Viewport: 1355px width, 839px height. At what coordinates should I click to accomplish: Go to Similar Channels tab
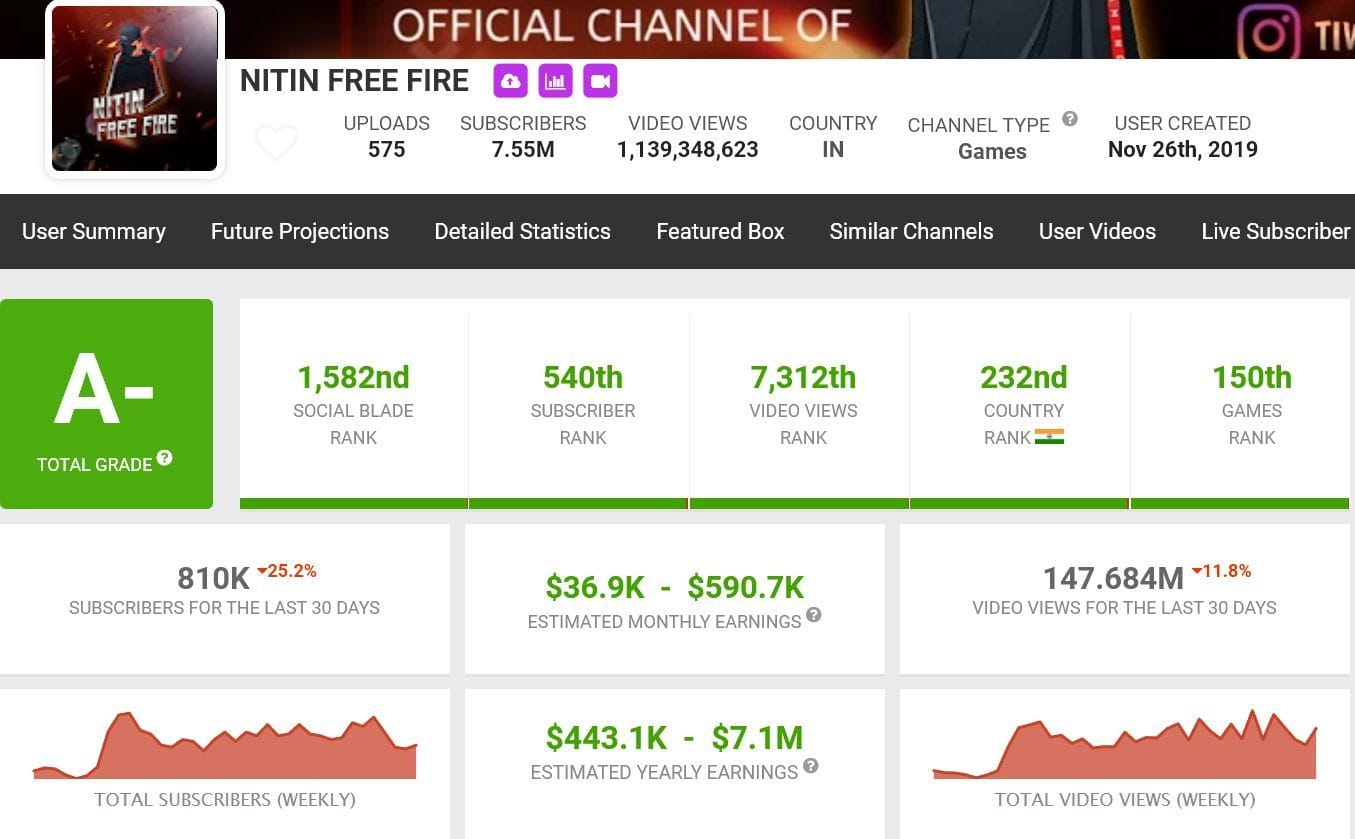tap(911, 231)
